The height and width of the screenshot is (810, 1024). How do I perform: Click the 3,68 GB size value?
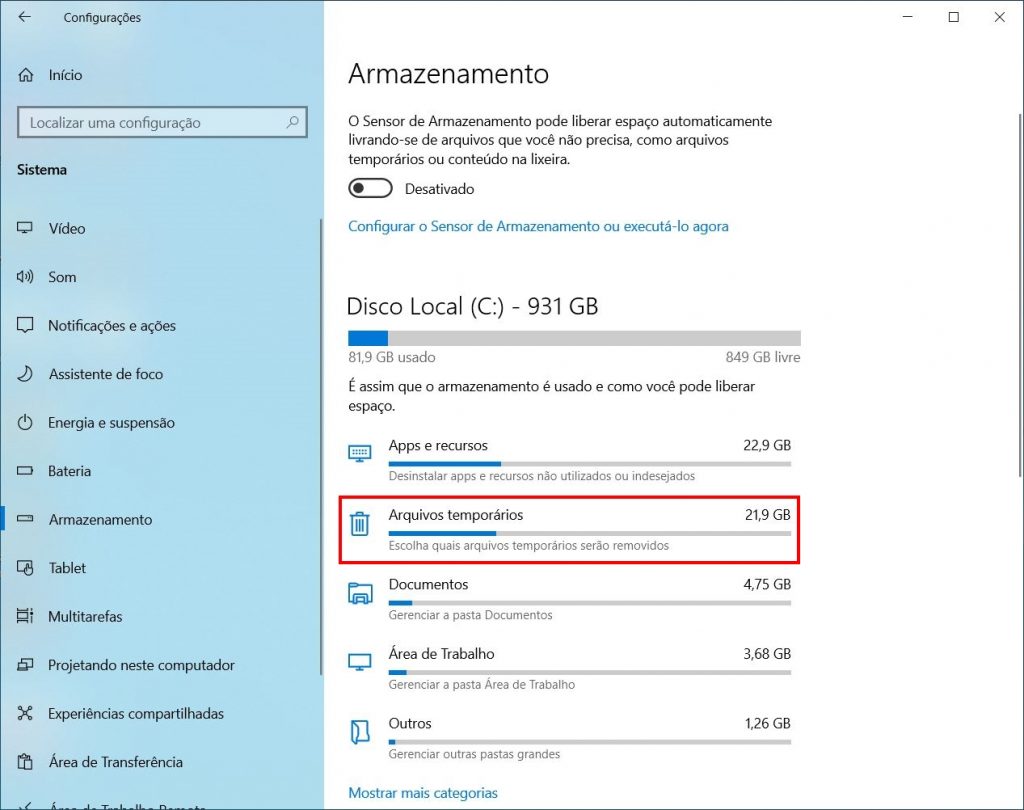(x=767, y=653)
